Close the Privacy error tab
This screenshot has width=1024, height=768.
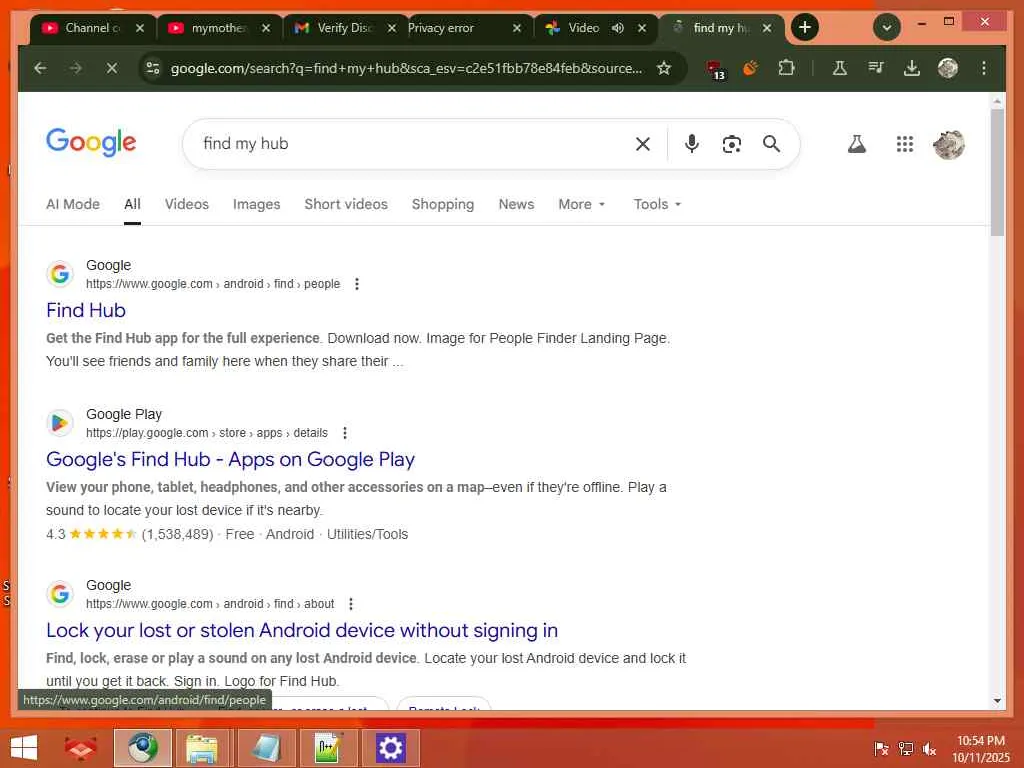tap(517, 28)
